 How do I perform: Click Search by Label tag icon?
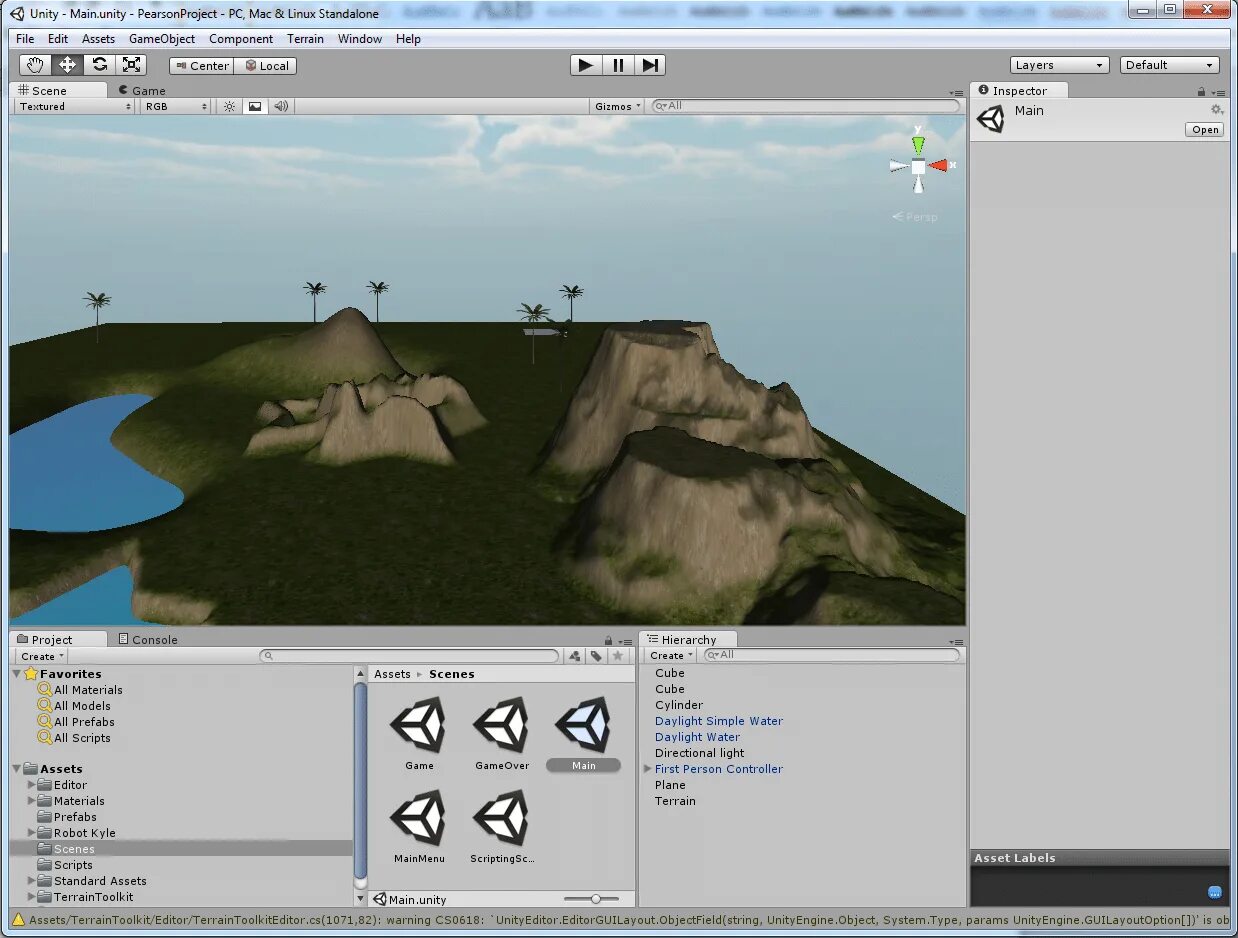click(x=596, y=656)
